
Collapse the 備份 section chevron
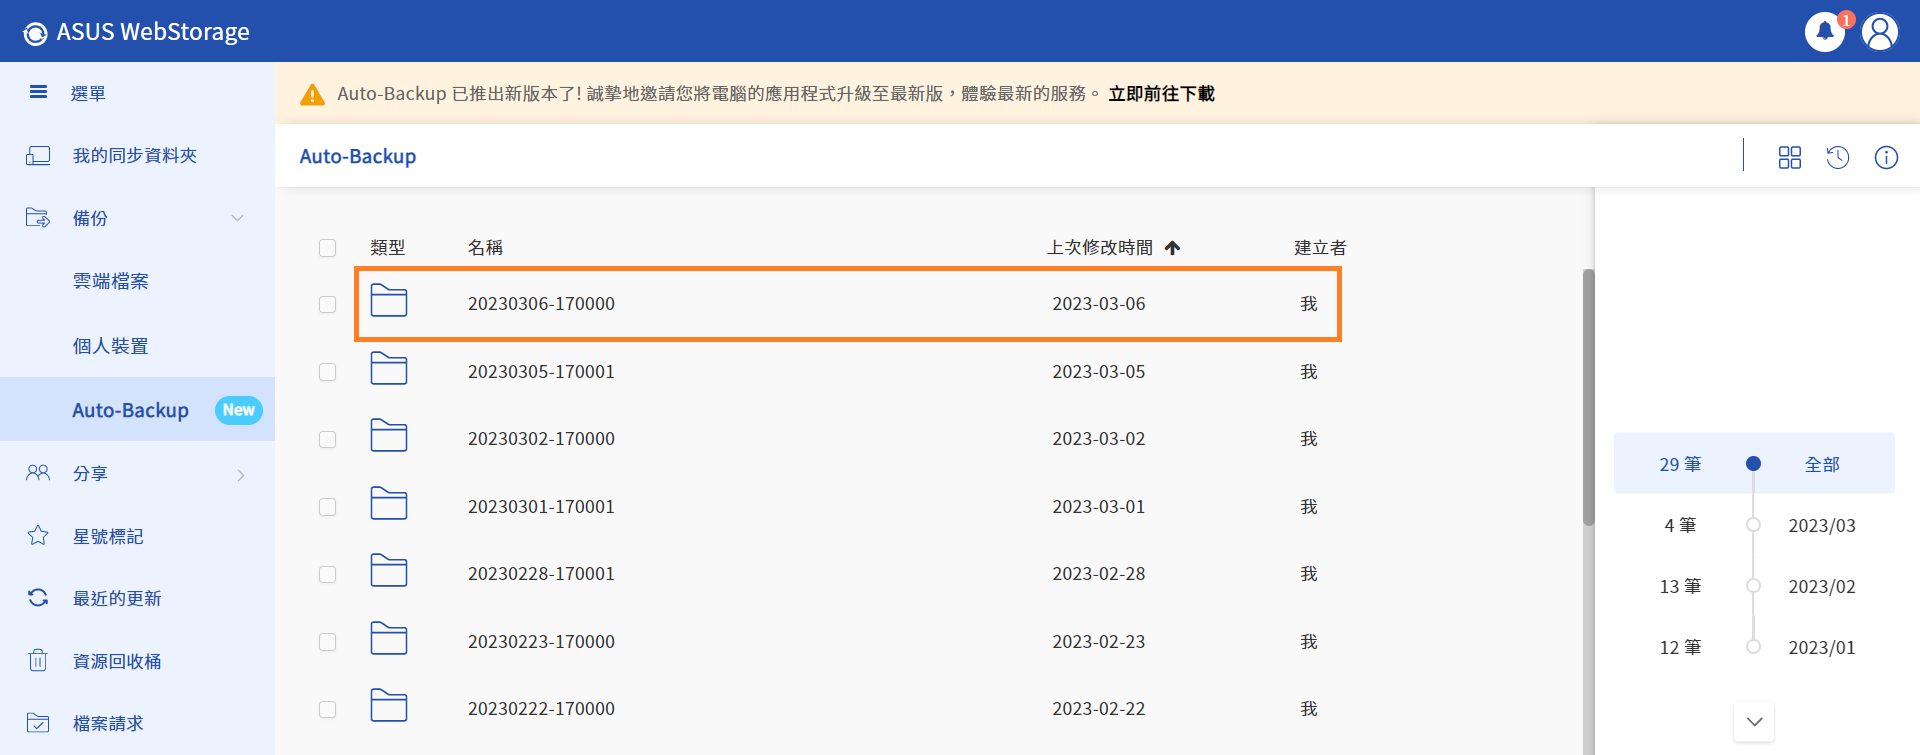point(237,218)
